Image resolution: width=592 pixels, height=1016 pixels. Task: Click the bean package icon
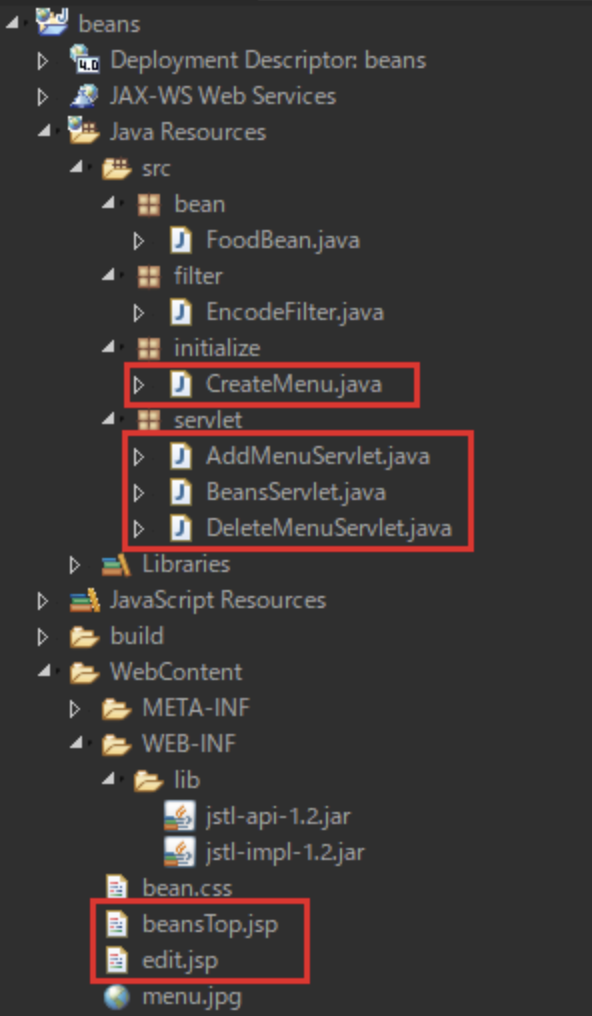[x=150, y=205]
